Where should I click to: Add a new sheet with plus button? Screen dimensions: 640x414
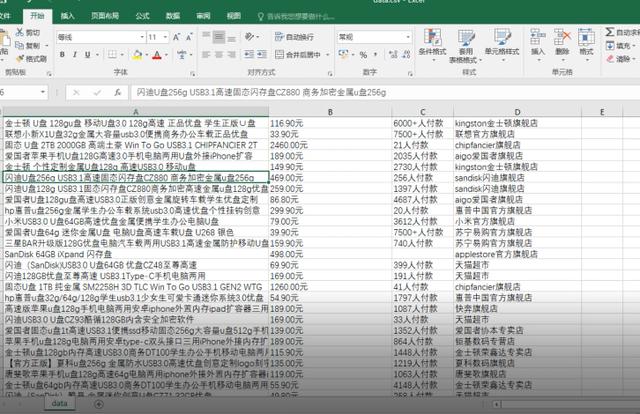point(99,404)
